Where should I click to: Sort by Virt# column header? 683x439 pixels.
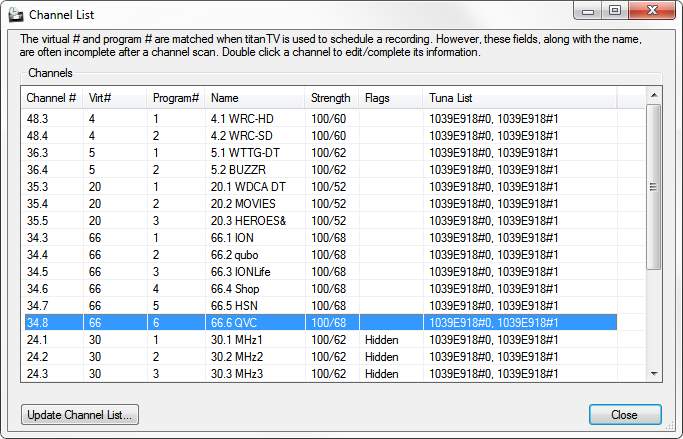click(115, 98)
